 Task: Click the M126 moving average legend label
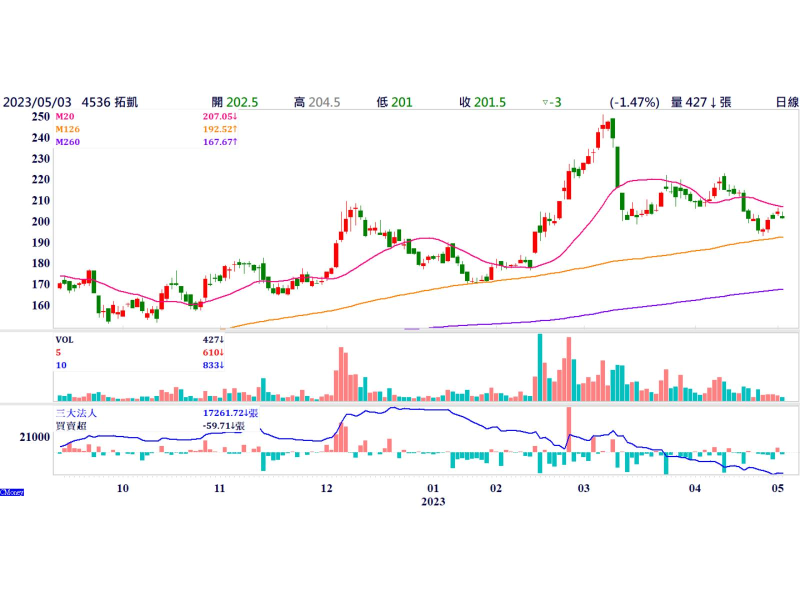click(x=69, y=129)
